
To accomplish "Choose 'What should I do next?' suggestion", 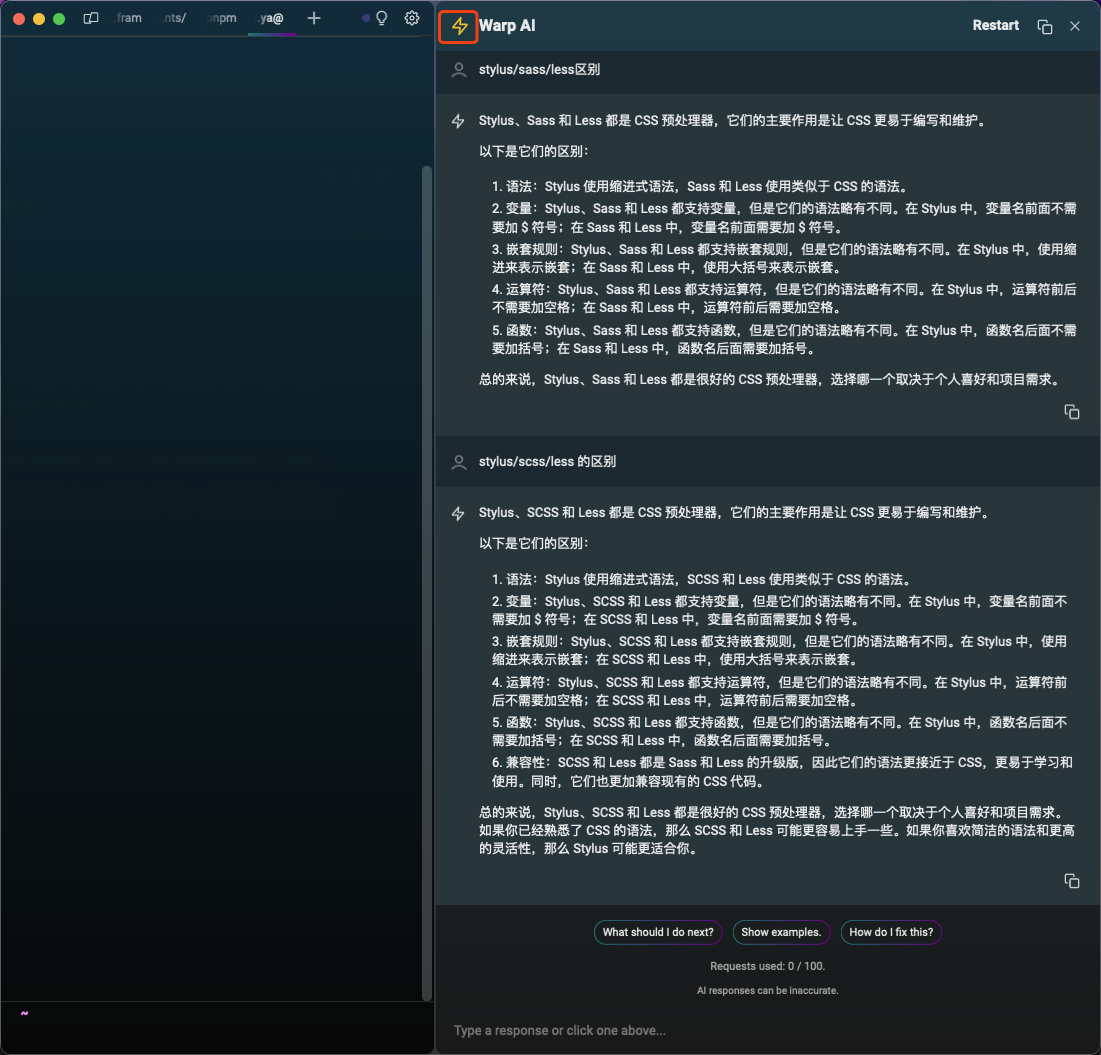I will point(658,932).
